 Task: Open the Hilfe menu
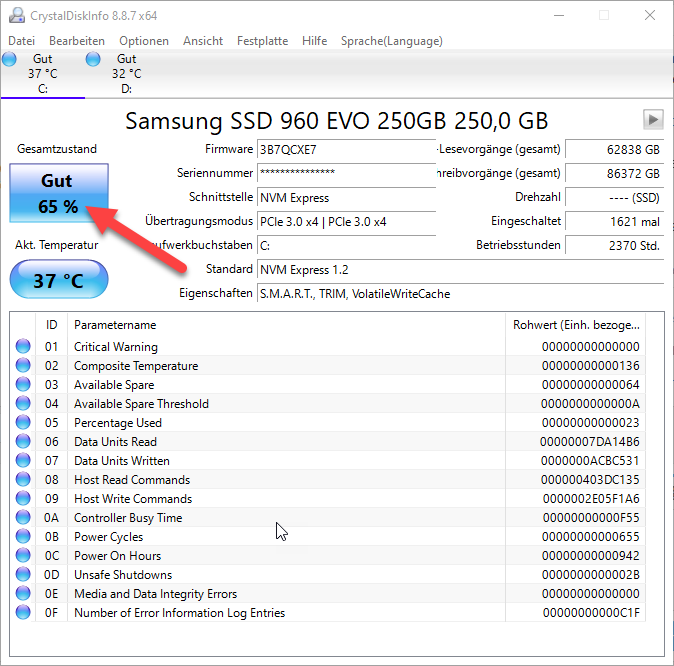coord(315,41)
